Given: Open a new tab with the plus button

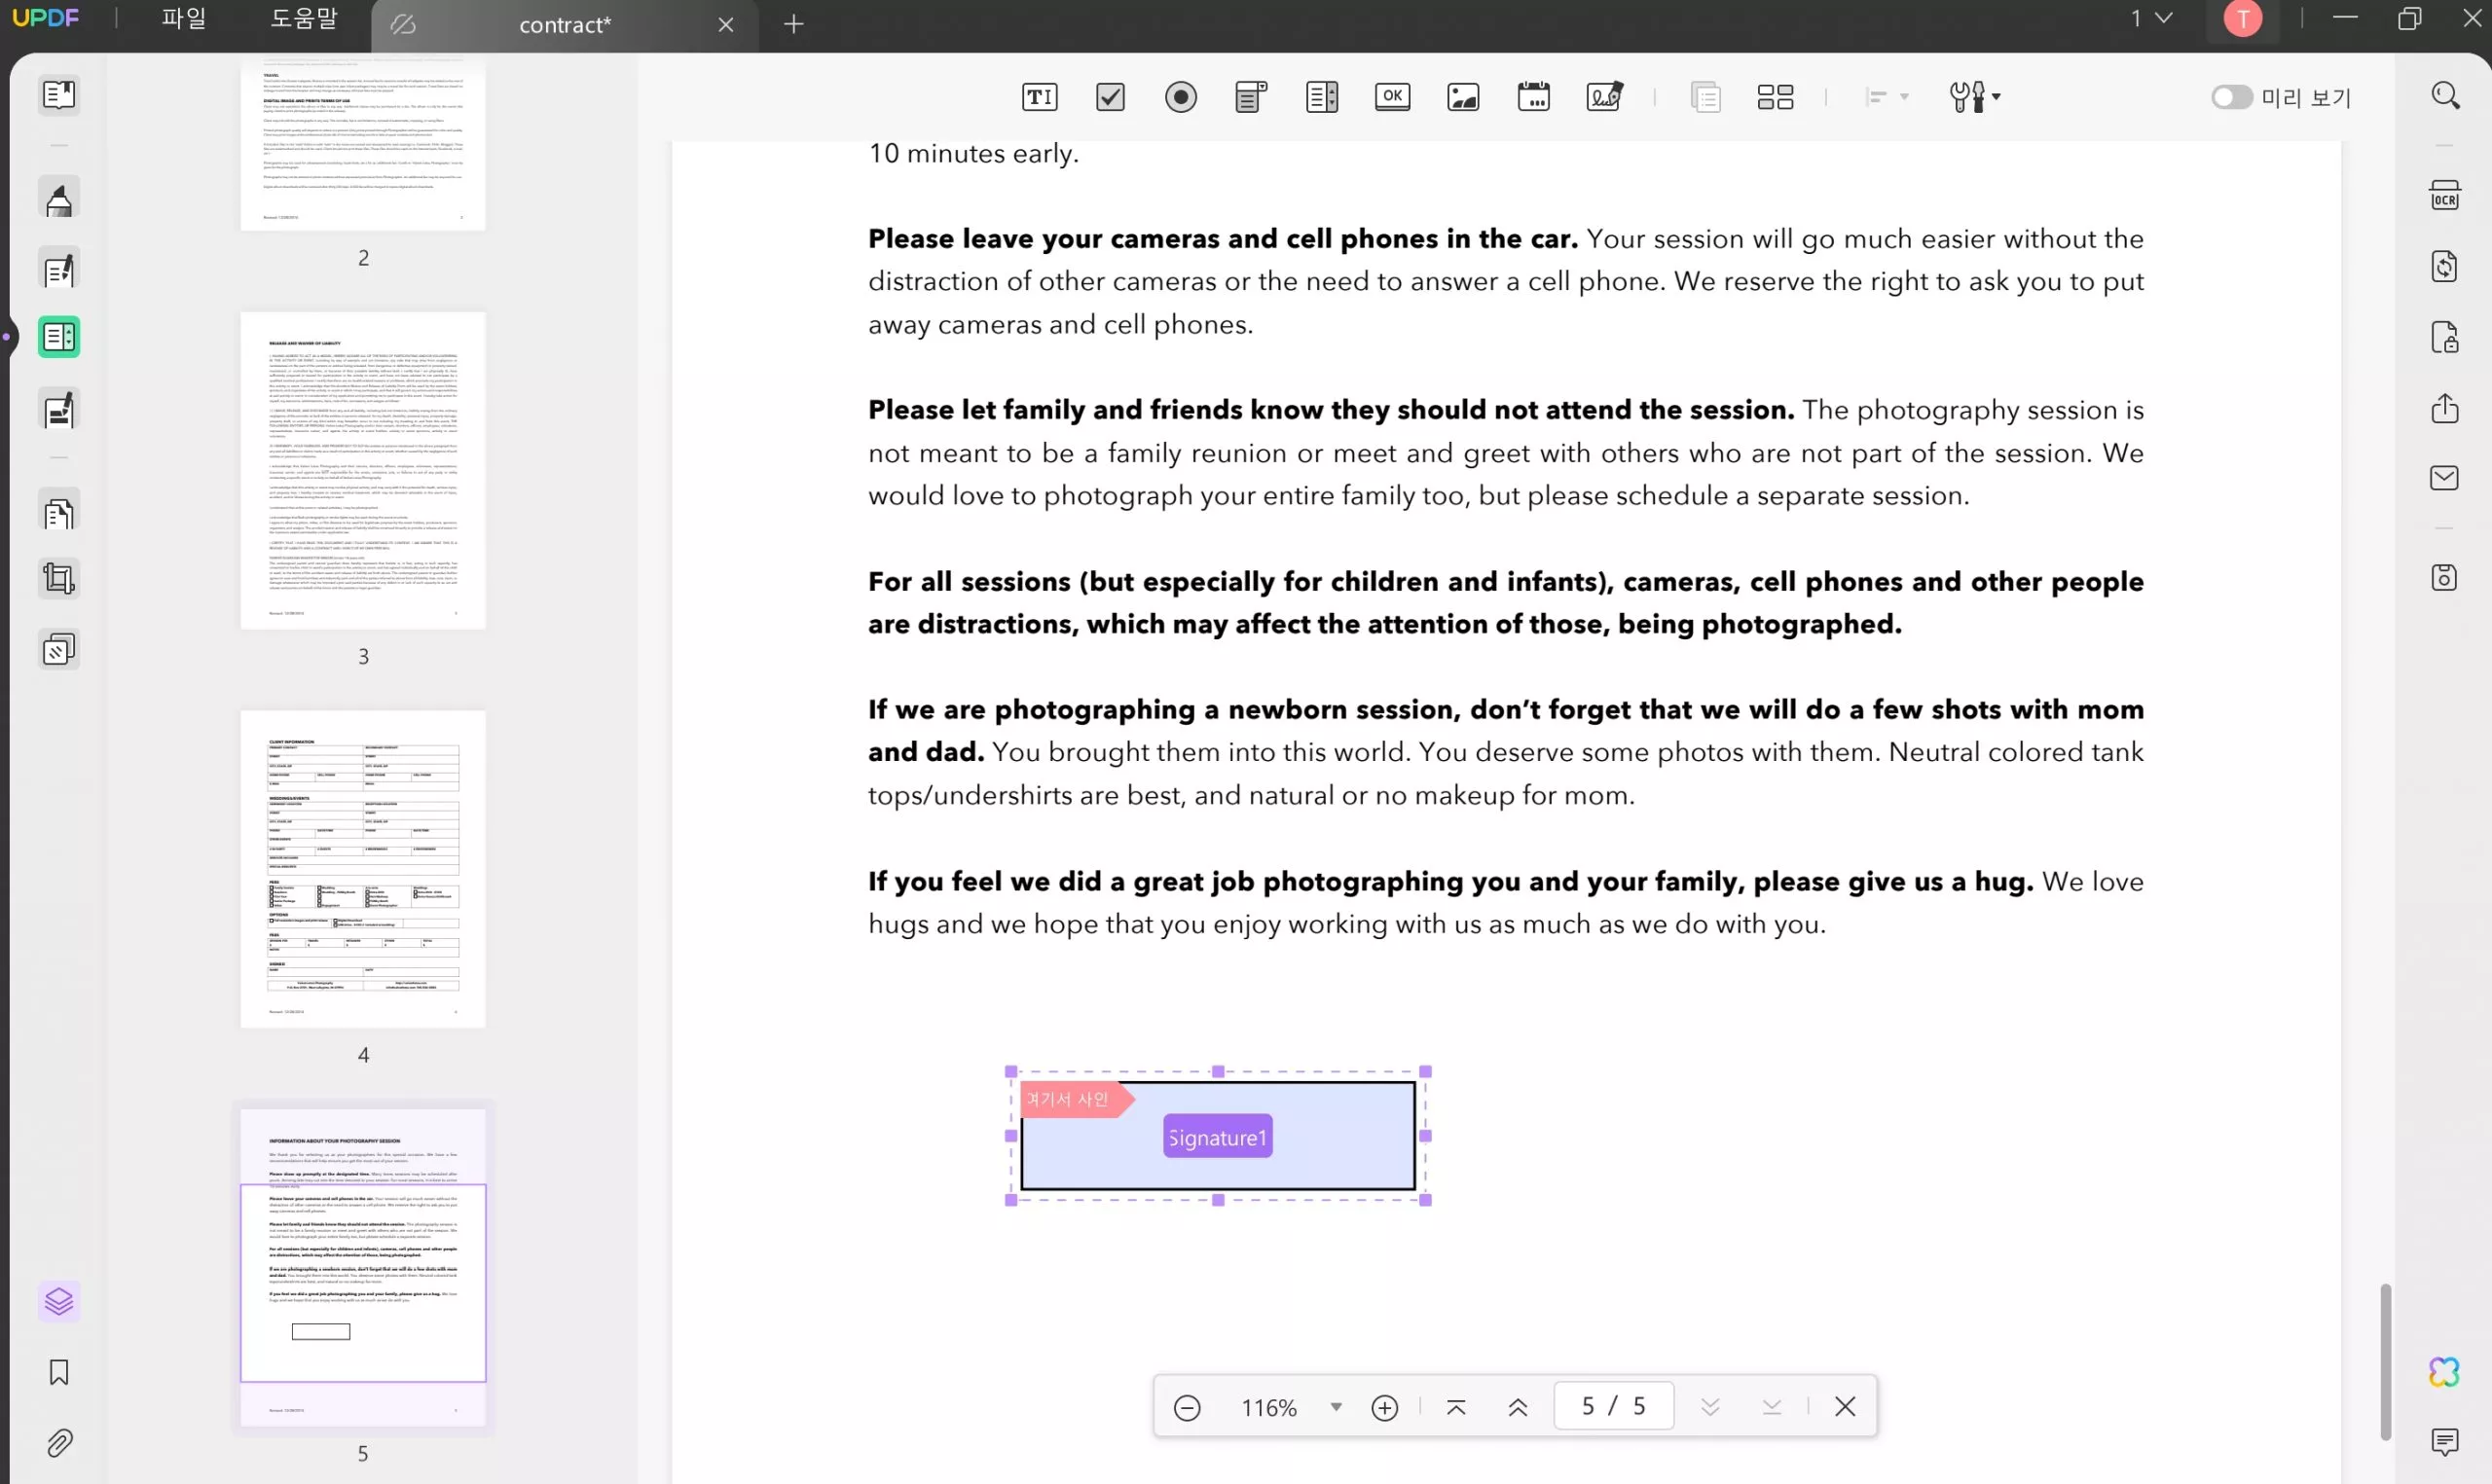Looking at the screenshot, I should coord(794,24).
